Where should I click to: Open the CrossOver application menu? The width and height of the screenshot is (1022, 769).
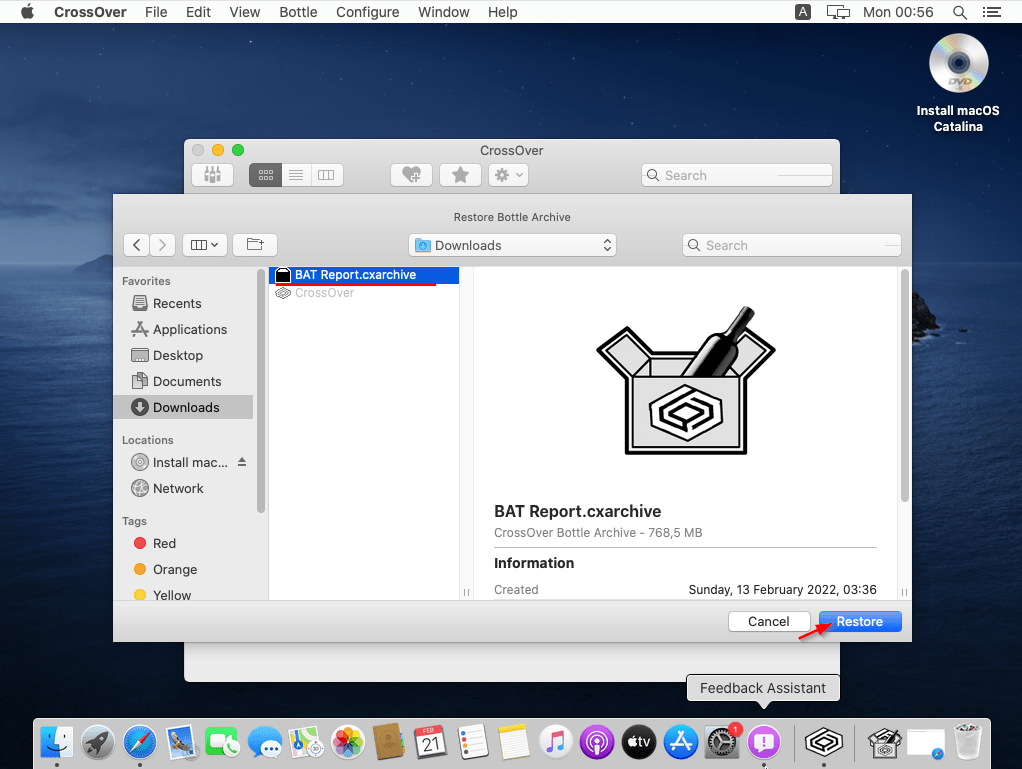[90, 12]
